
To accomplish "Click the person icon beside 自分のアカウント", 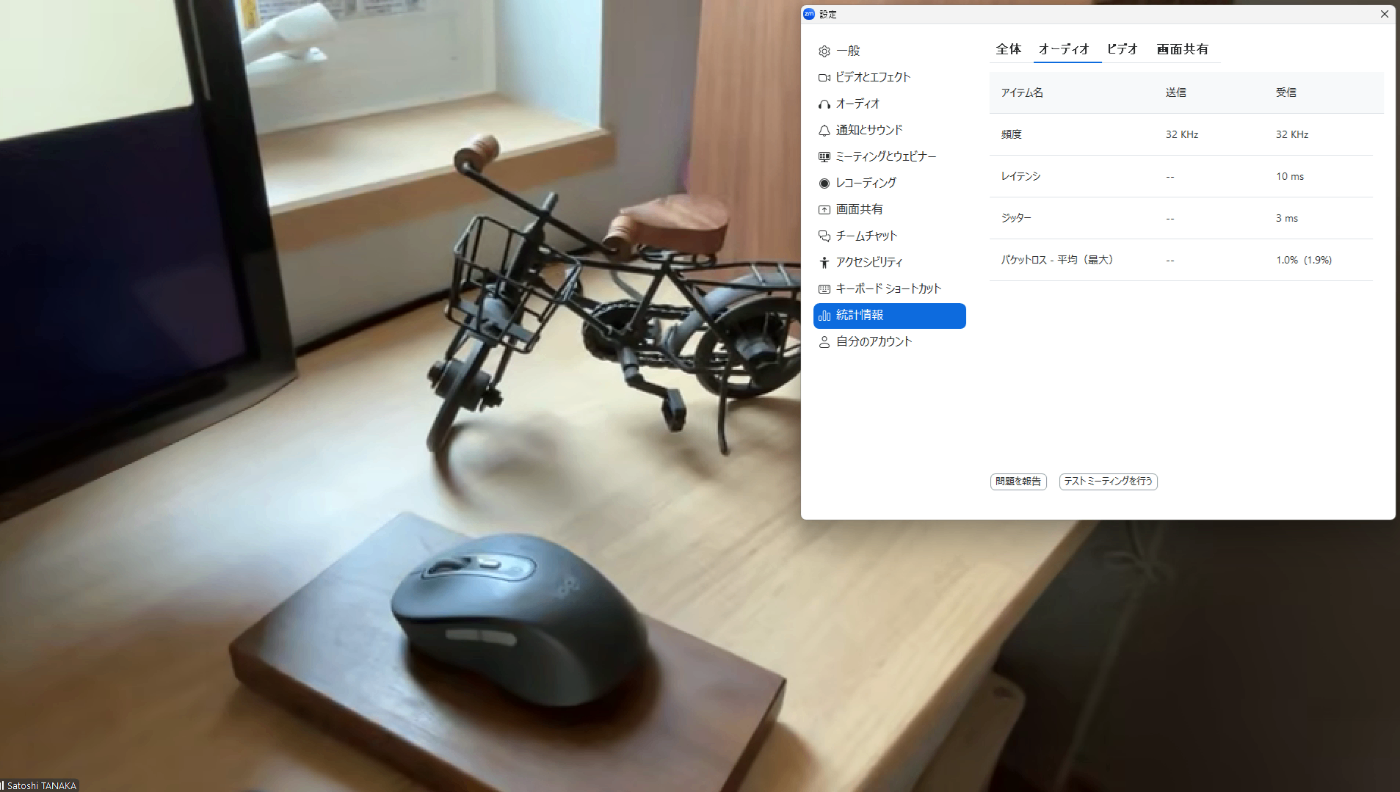I will [824, 342].
